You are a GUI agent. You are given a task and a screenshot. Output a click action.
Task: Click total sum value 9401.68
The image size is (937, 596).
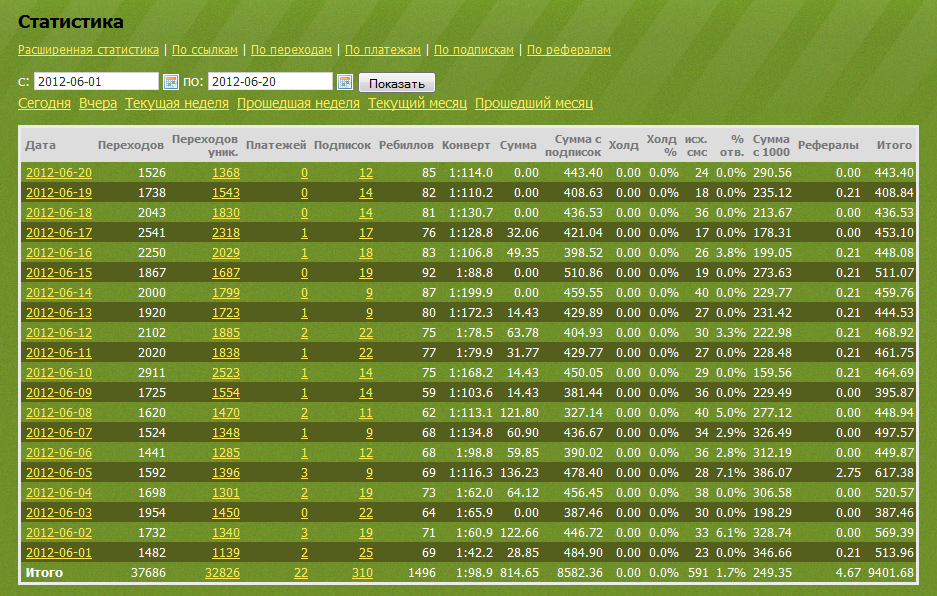click(890, 573)
